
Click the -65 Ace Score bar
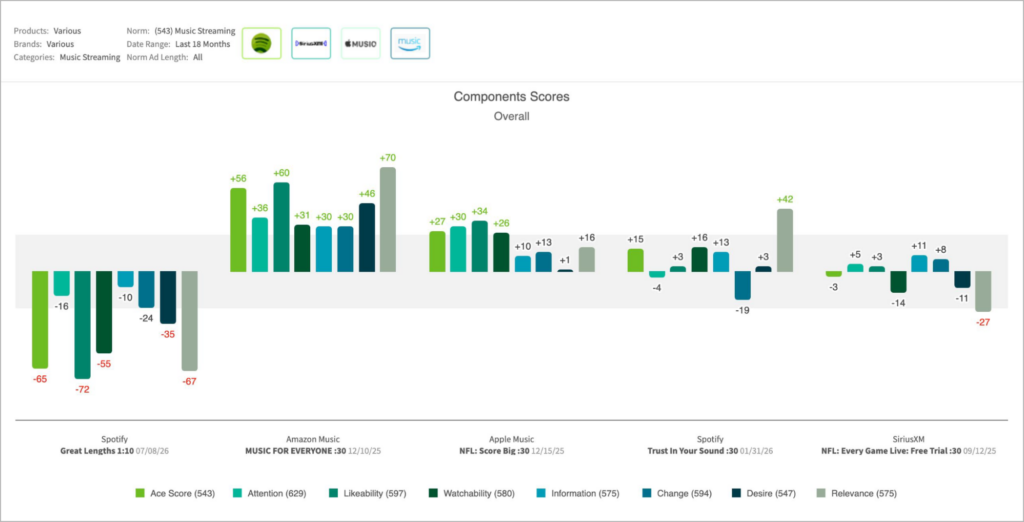(40, 320)
